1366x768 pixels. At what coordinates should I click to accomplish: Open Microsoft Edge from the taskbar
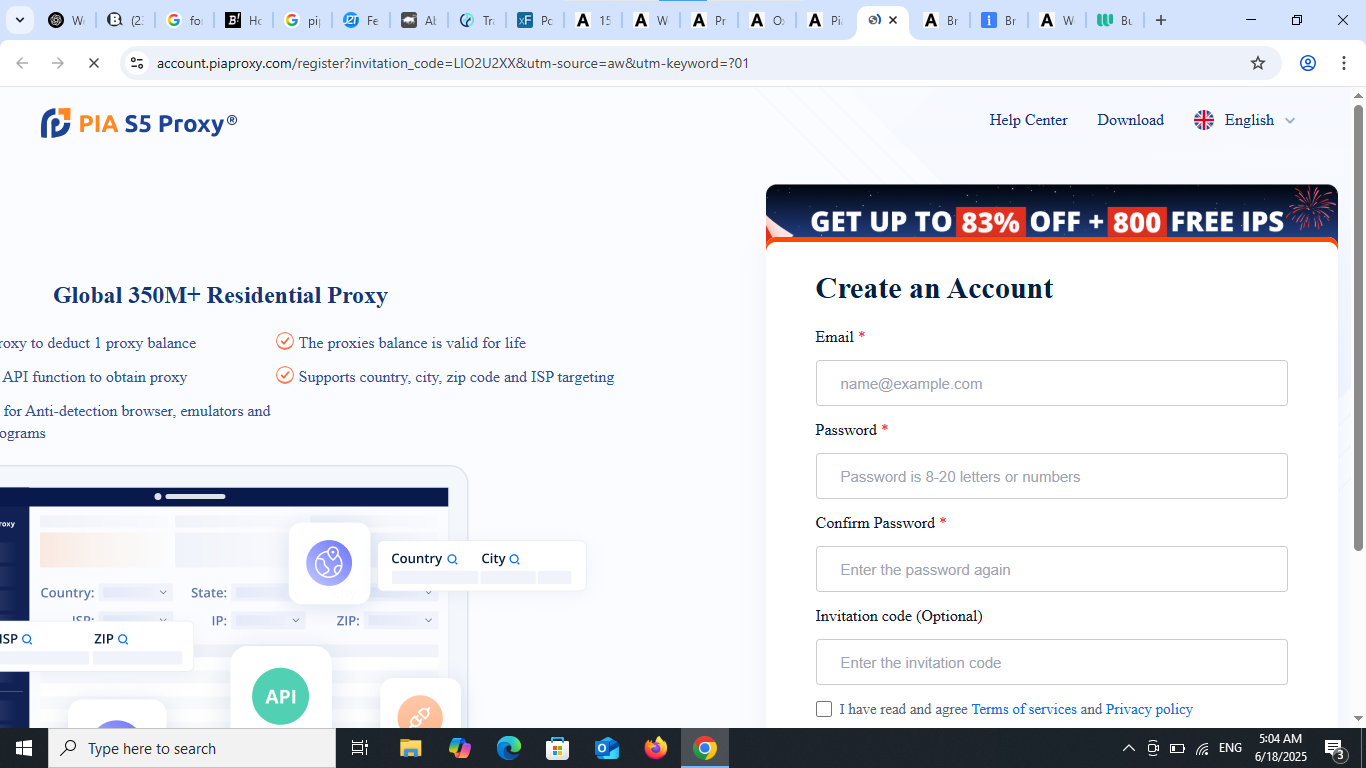tap(509, 748)
